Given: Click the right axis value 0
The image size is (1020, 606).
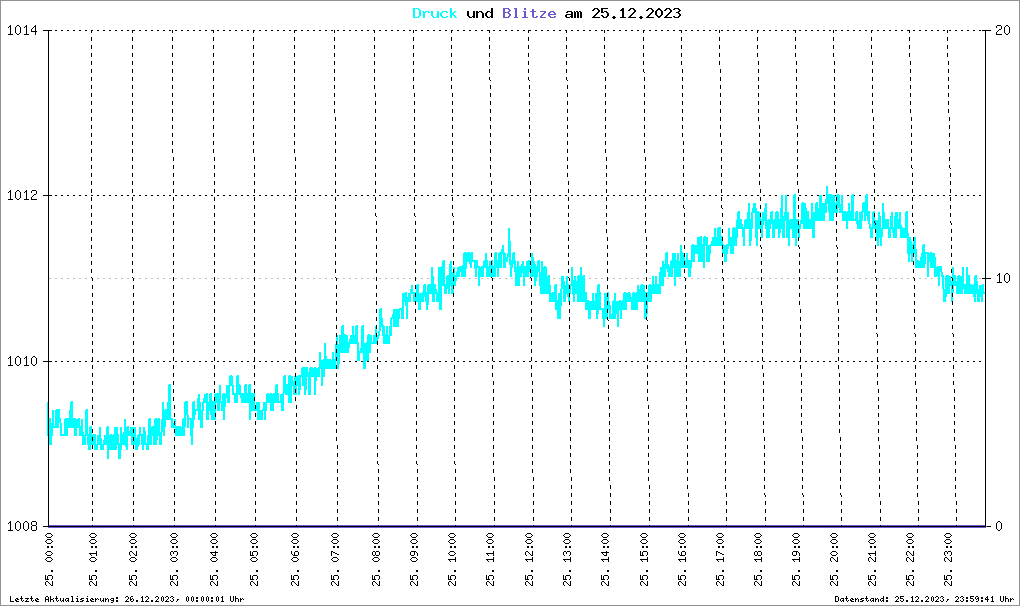Looking at the screenshot, I should 999,526.
